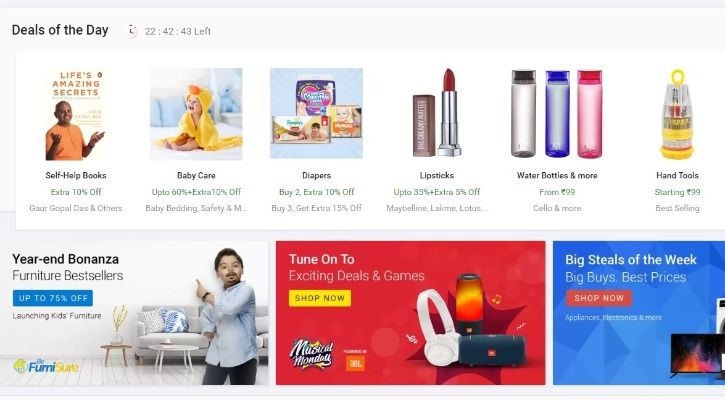Click the Musical Monday logo
The width and height of the screenshot is (725, 400).
point(312,355)
